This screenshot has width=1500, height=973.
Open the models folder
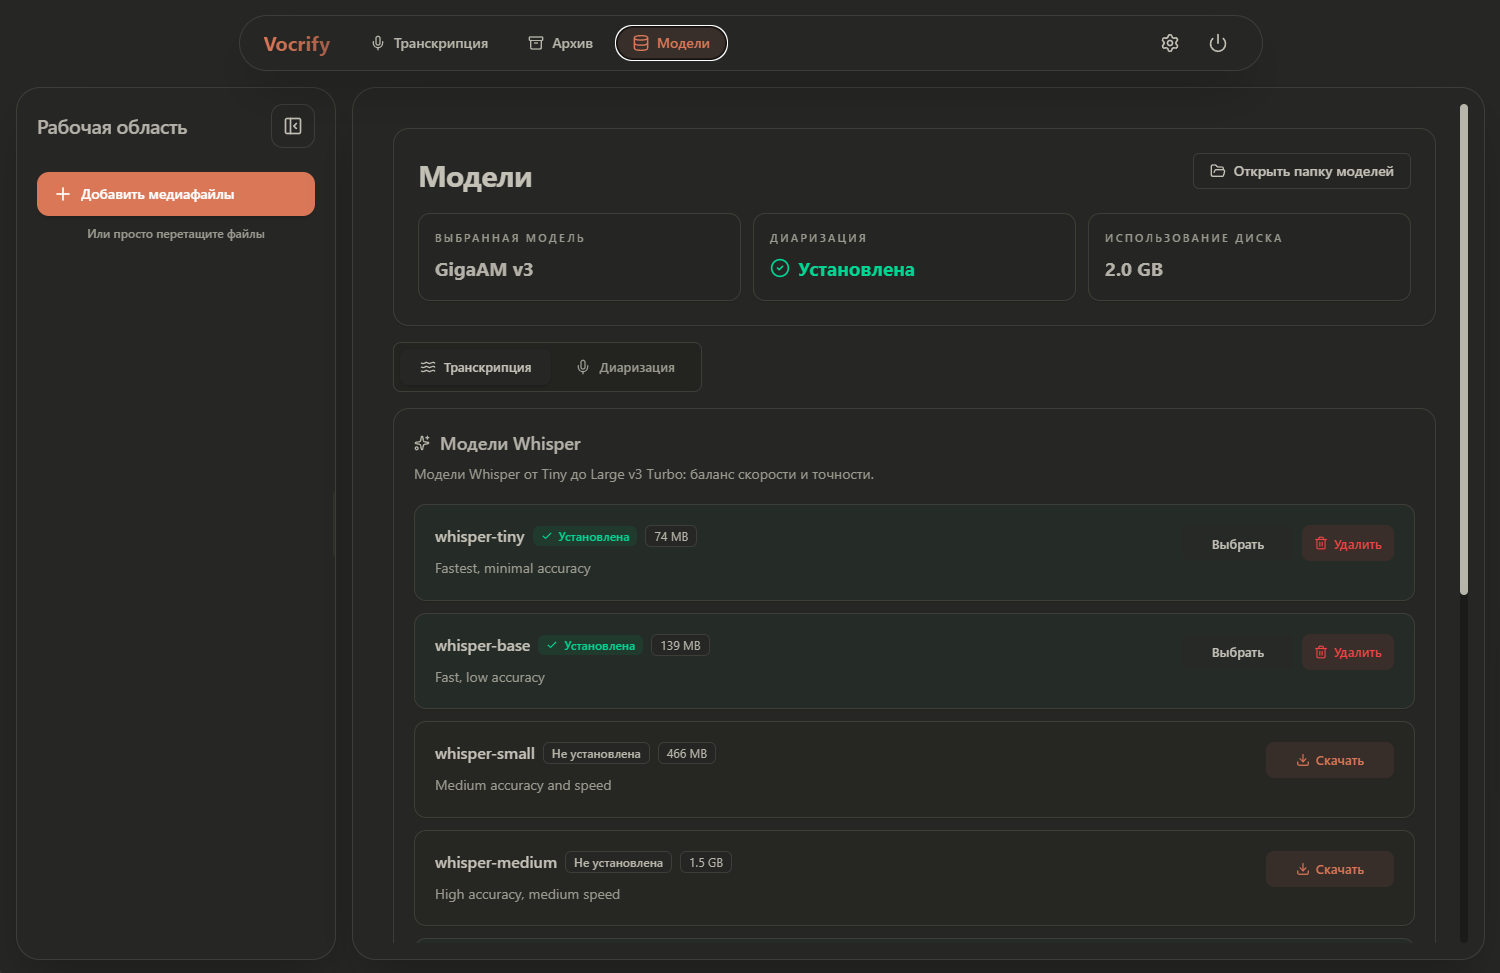pos(1301,171)
